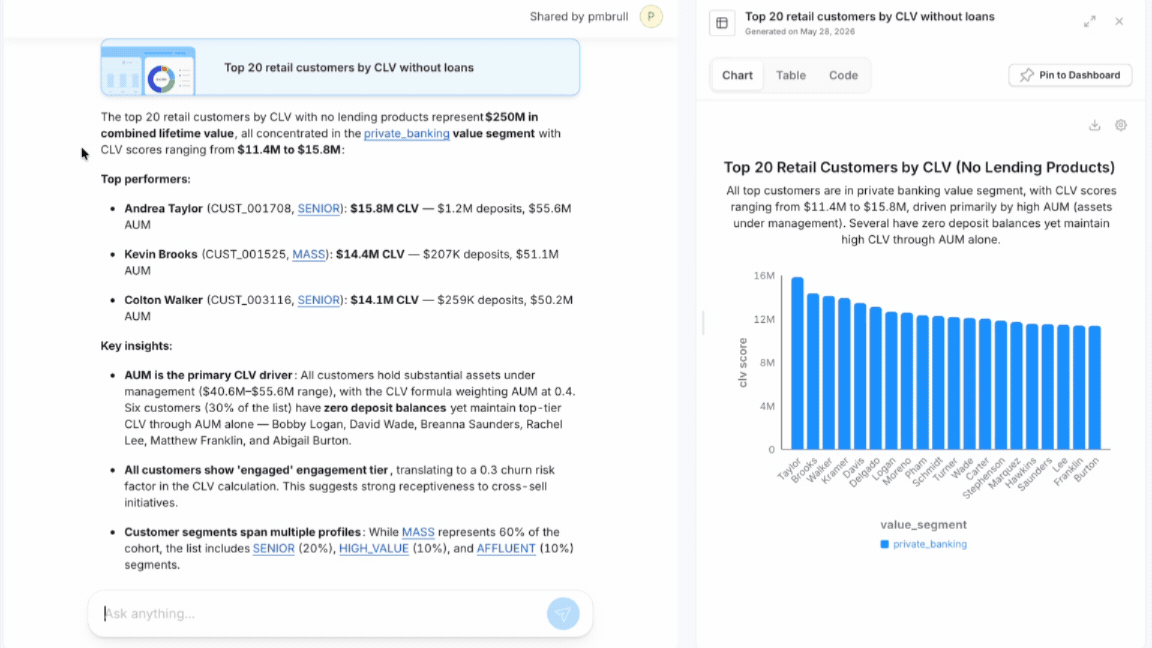Switch to the Table tab

(791, 75)
